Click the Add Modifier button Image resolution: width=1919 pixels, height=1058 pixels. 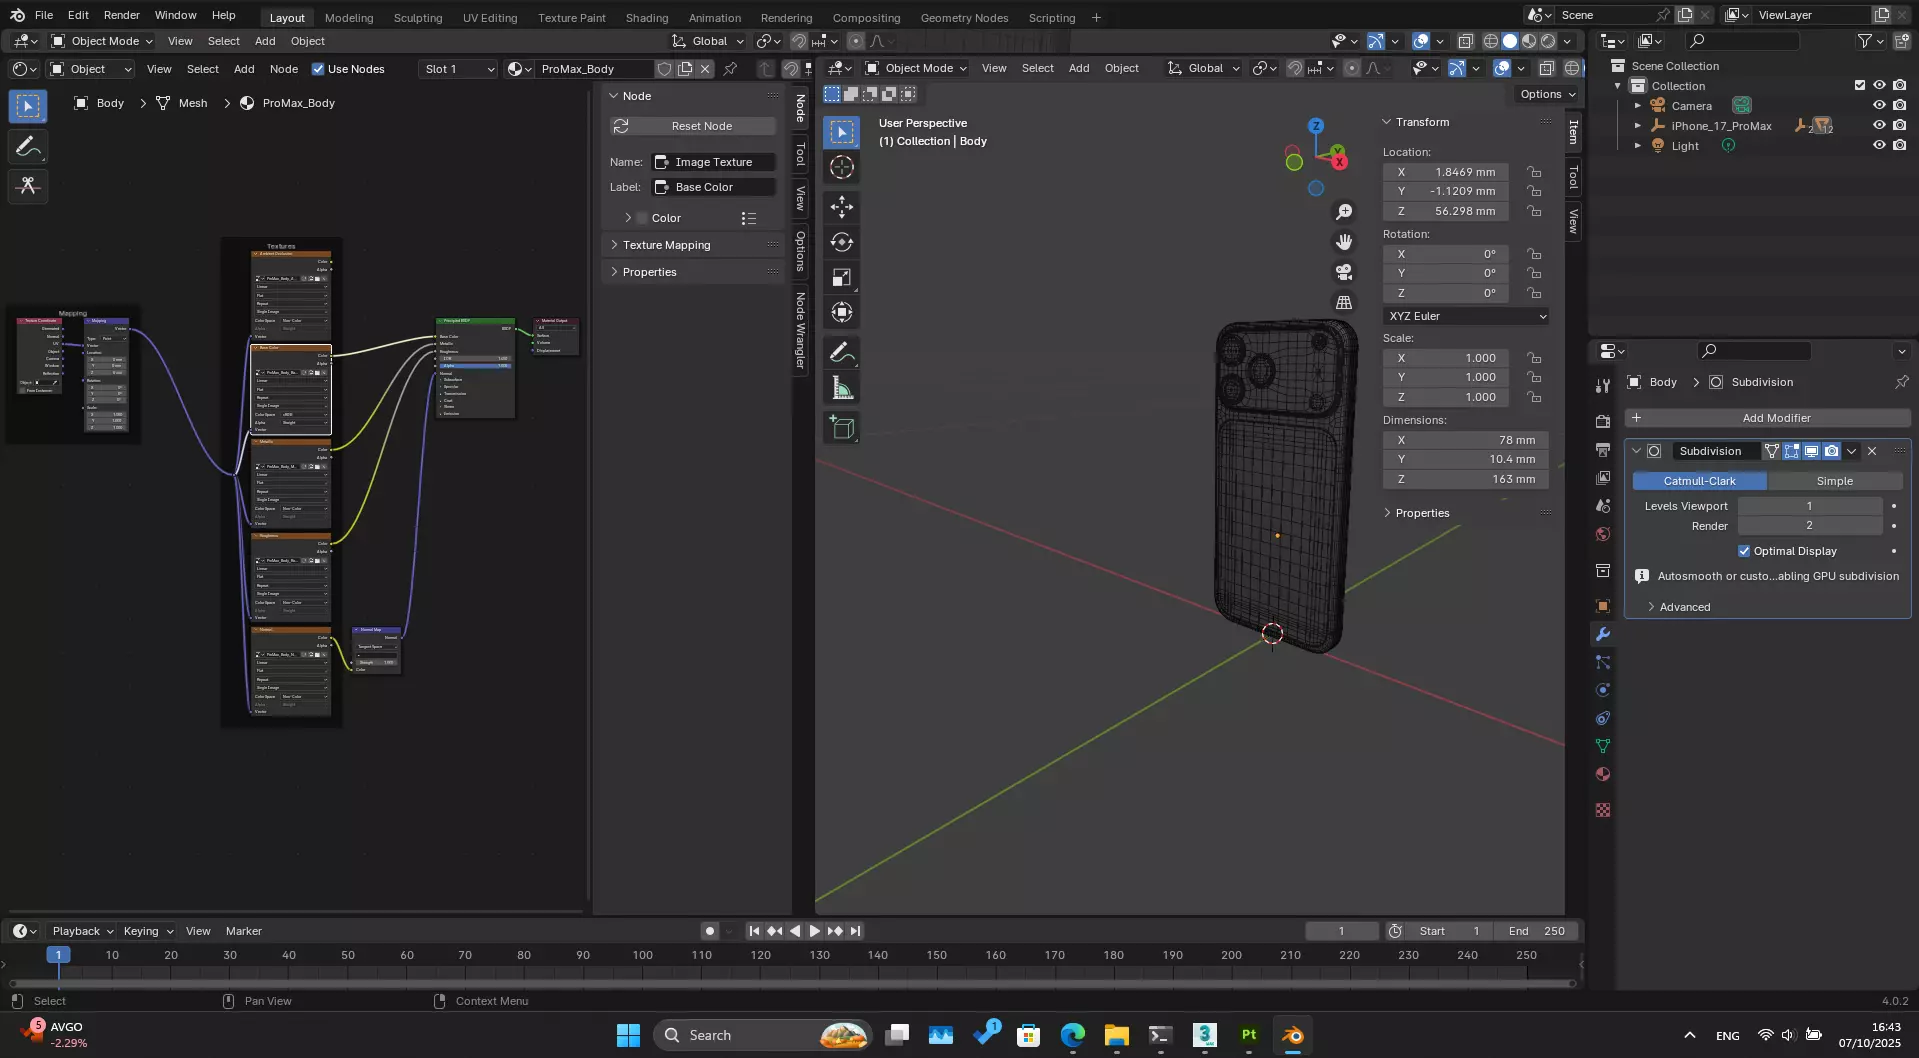click(x=1767, y=418)
